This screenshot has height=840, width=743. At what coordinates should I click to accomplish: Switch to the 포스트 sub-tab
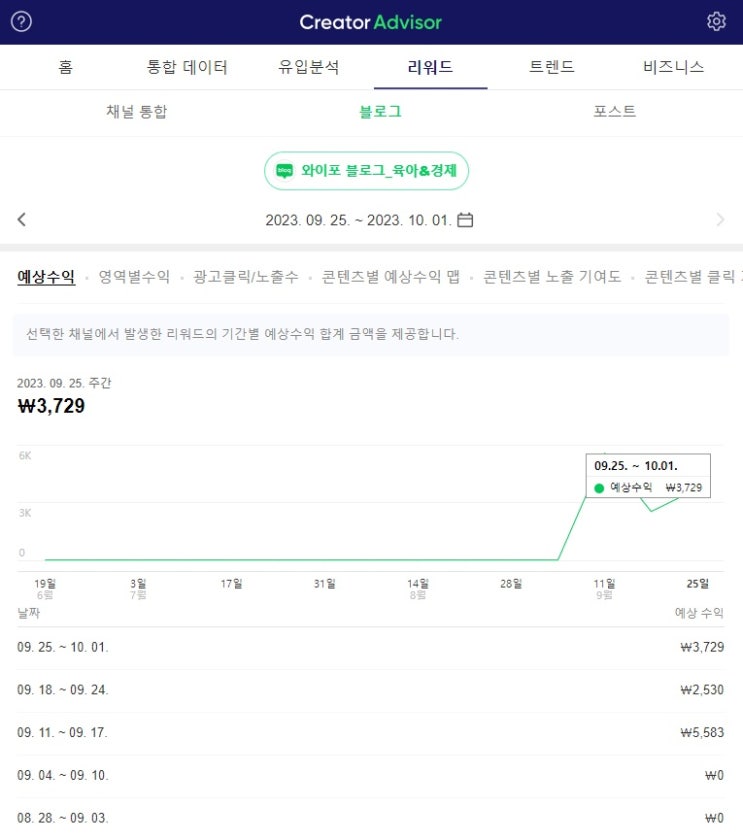tap(614, 112)
